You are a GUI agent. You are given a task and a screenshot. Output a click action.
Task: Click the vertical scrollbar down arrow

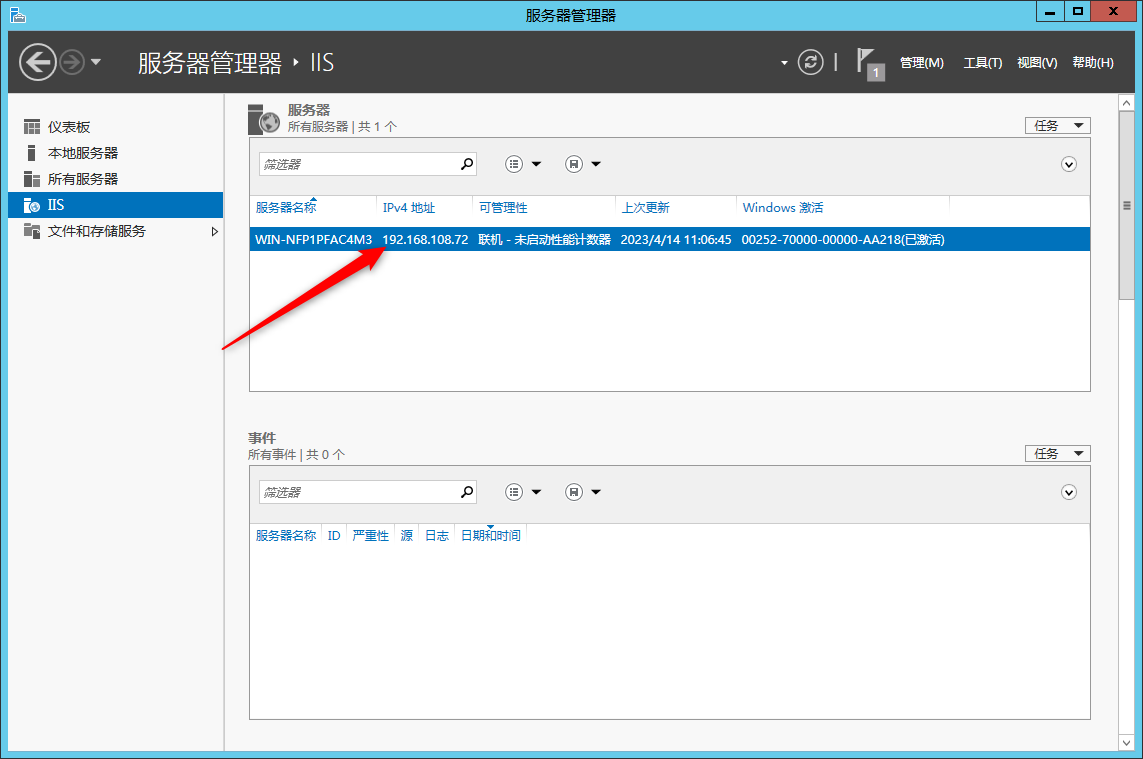(x=1126, y=742)
